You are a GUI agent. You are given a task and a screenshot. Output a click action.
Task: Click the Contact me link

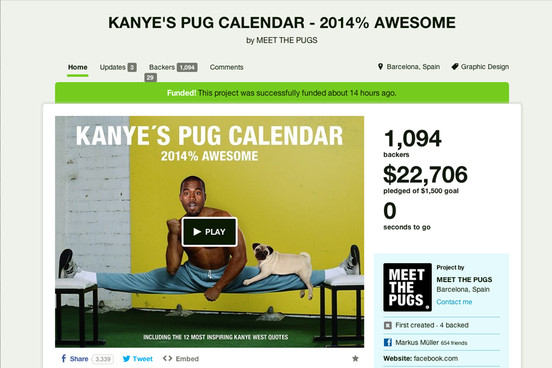click(454, 302)
